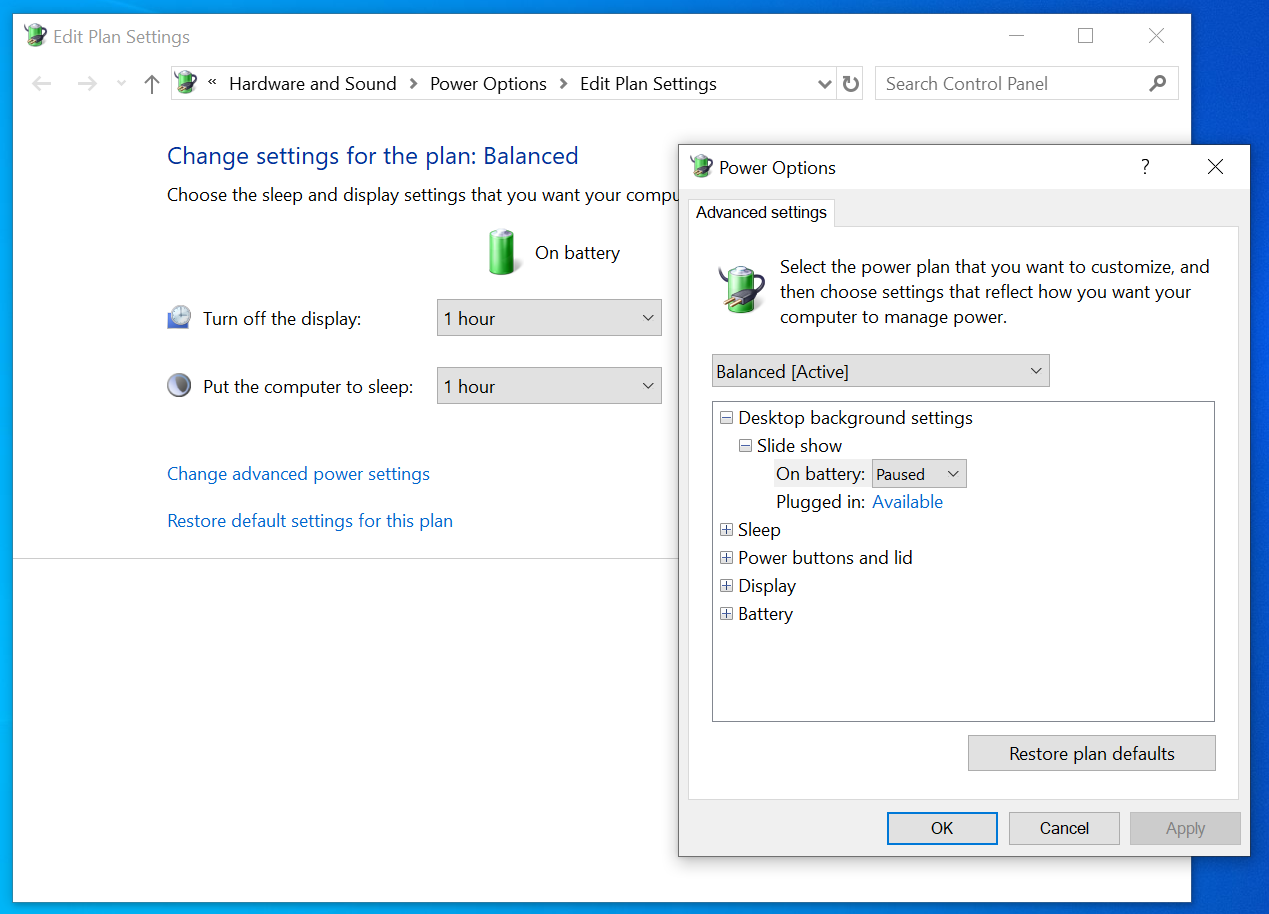Switch to the Advanced settings tab

[761, 212]
